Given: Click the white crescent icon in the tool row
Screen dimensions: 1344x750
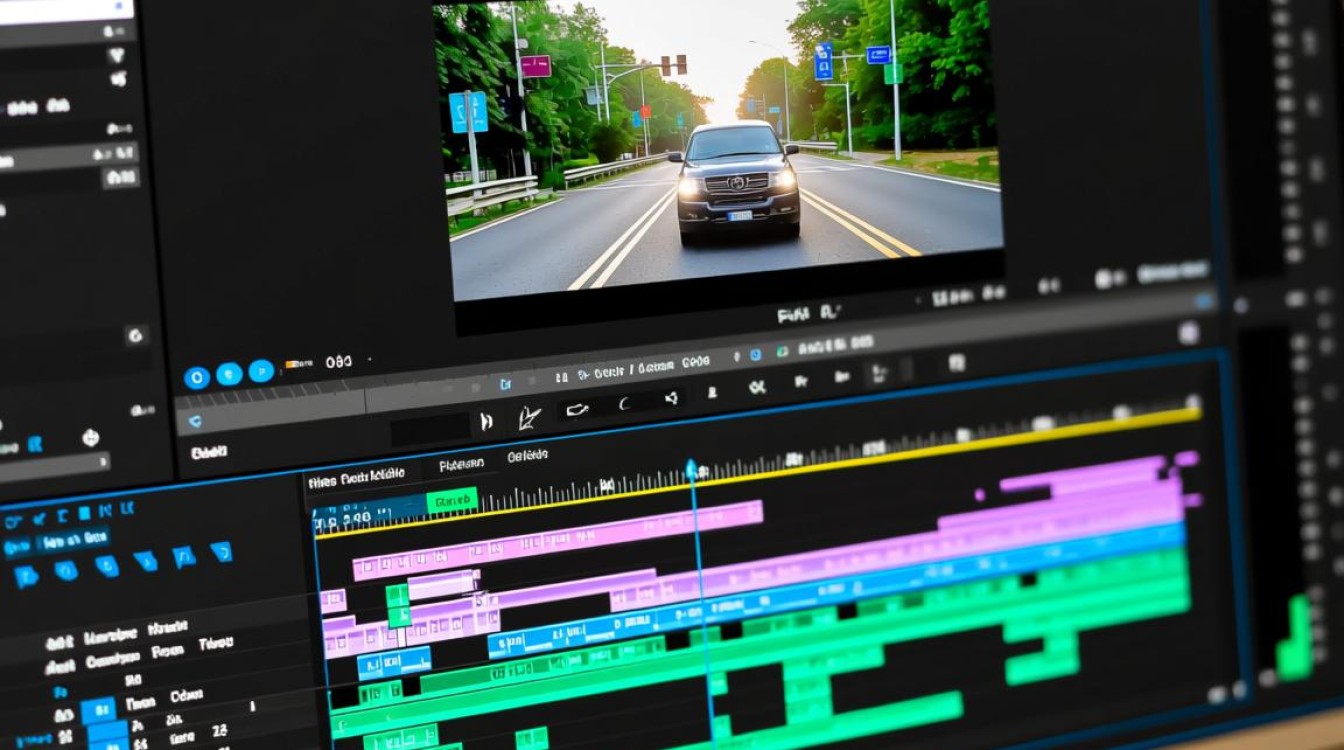Looking at the screenshot, I should click(624, 404).
